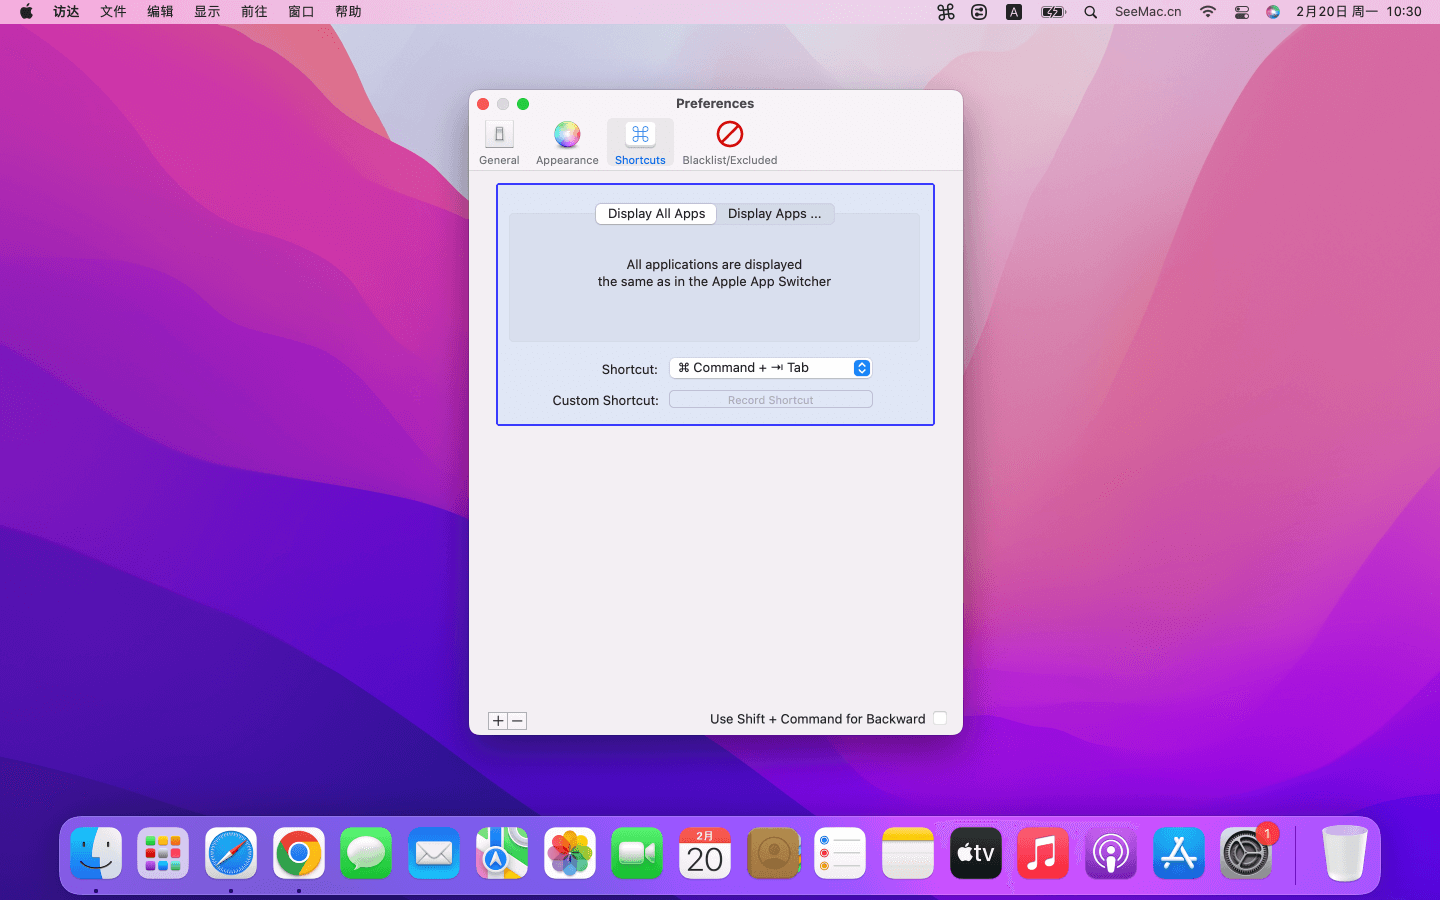The height and width of the screenshot is (900, 1440).
Task: Open Control Center in menu bar
Action: 1241,12
